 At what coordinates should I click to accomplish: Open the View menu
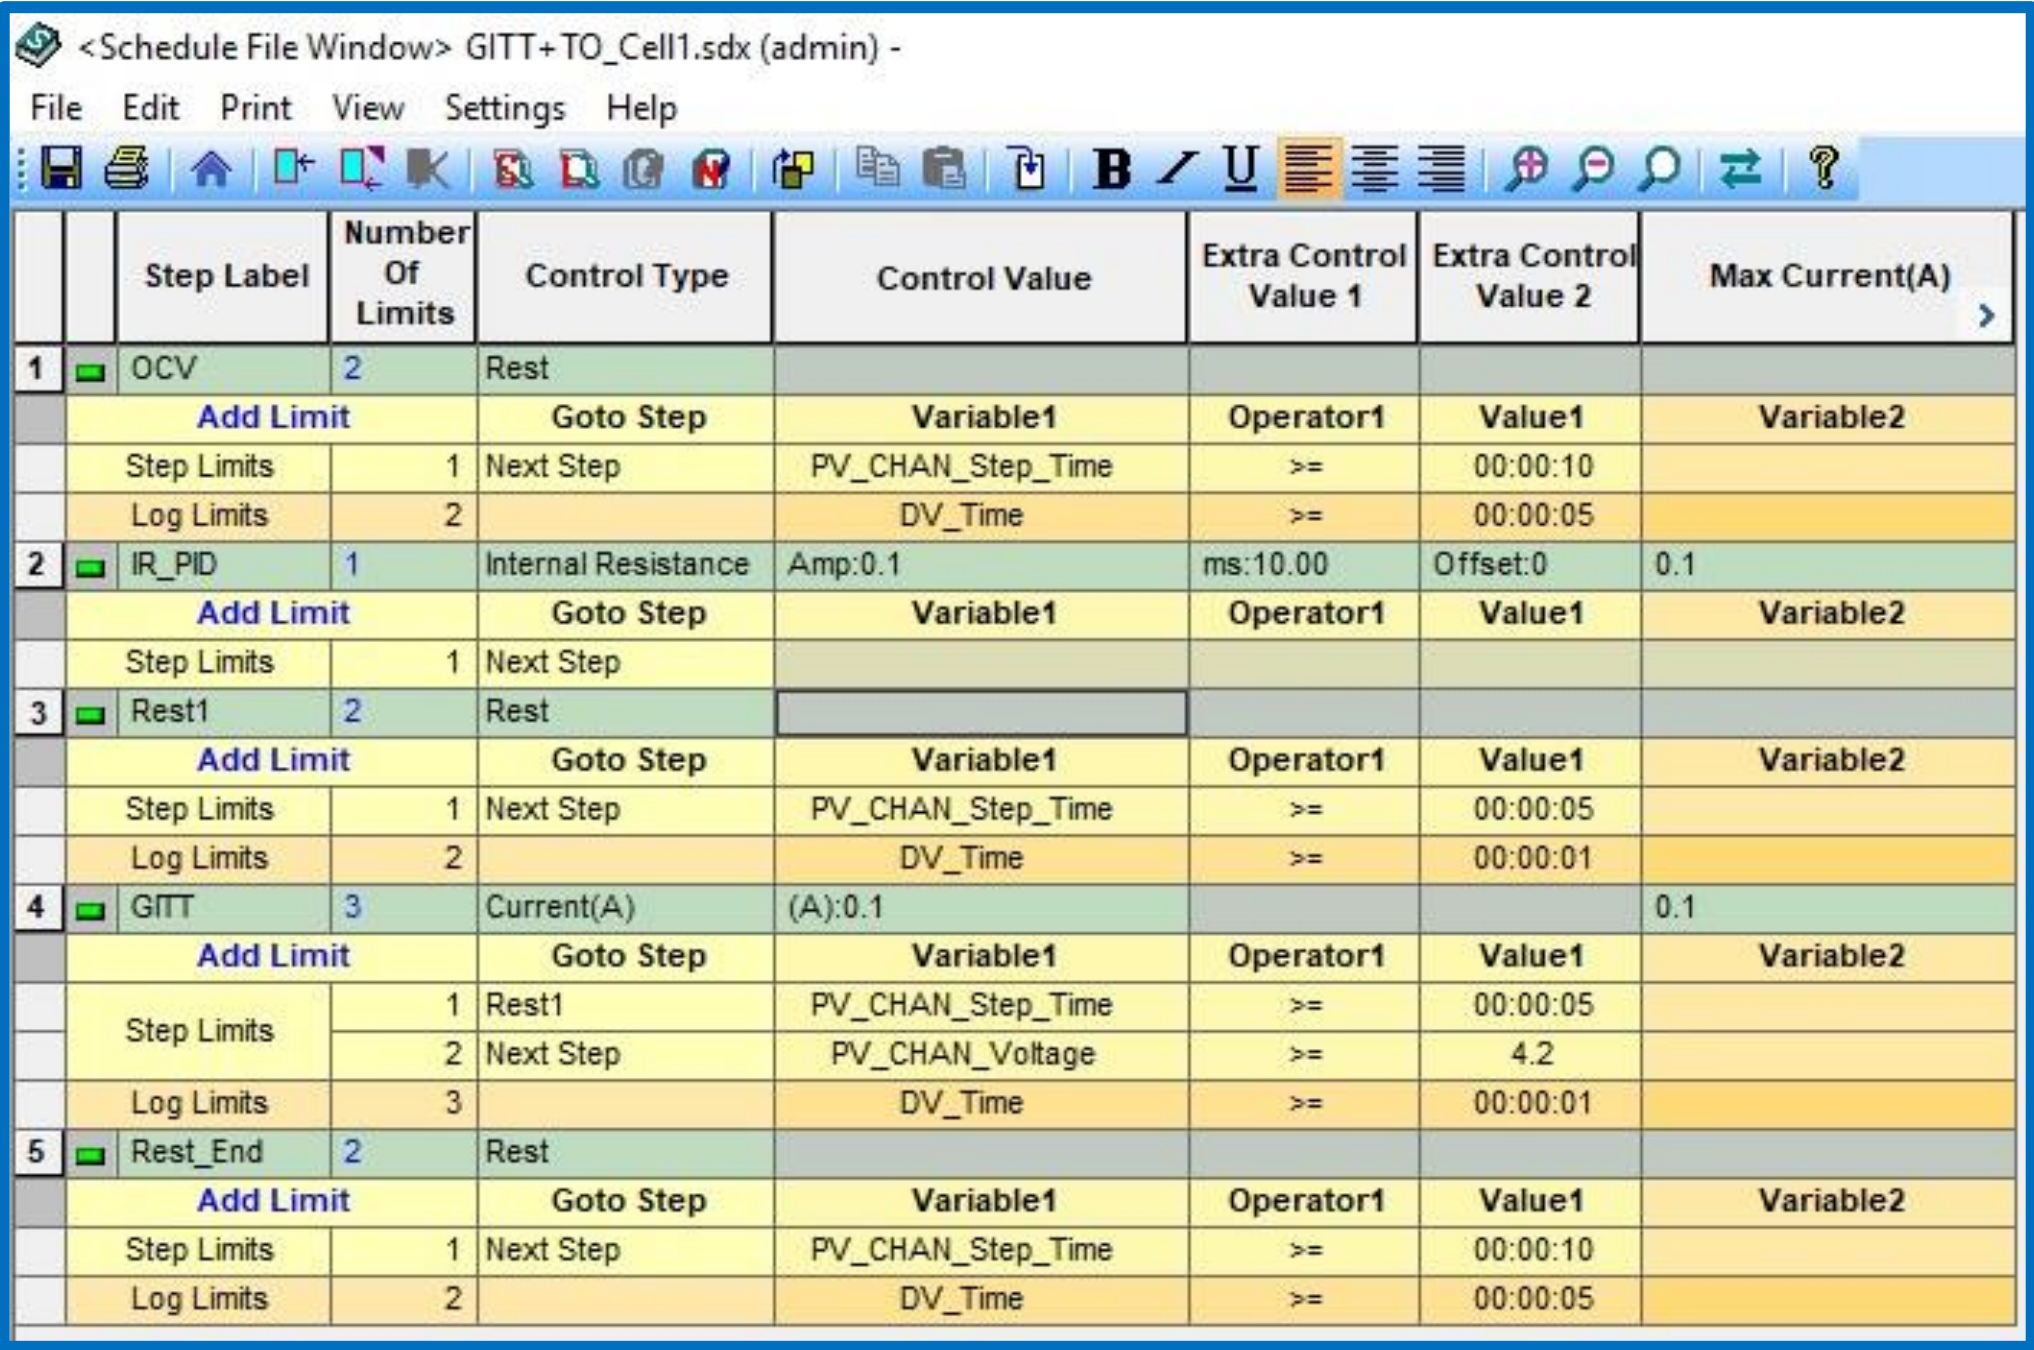click(x=368, y=108)
